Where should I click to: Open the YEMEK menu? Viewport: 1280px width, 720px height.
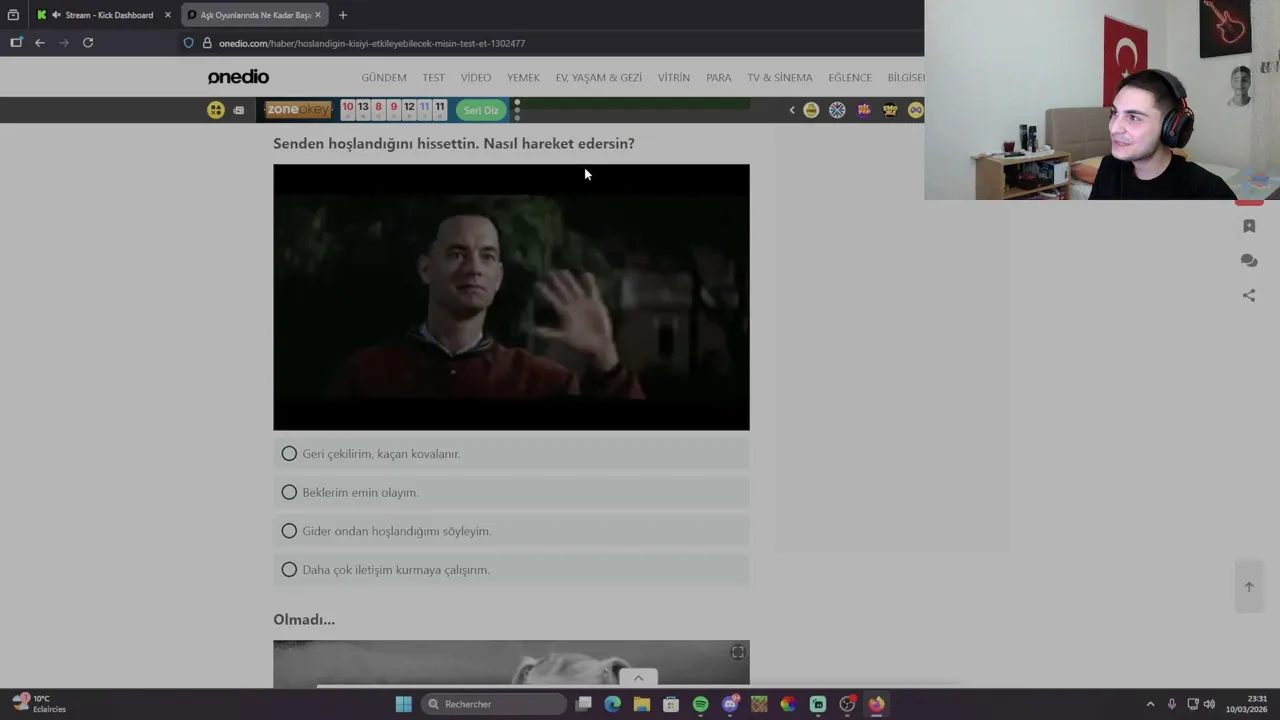click(x=523, y=77)
